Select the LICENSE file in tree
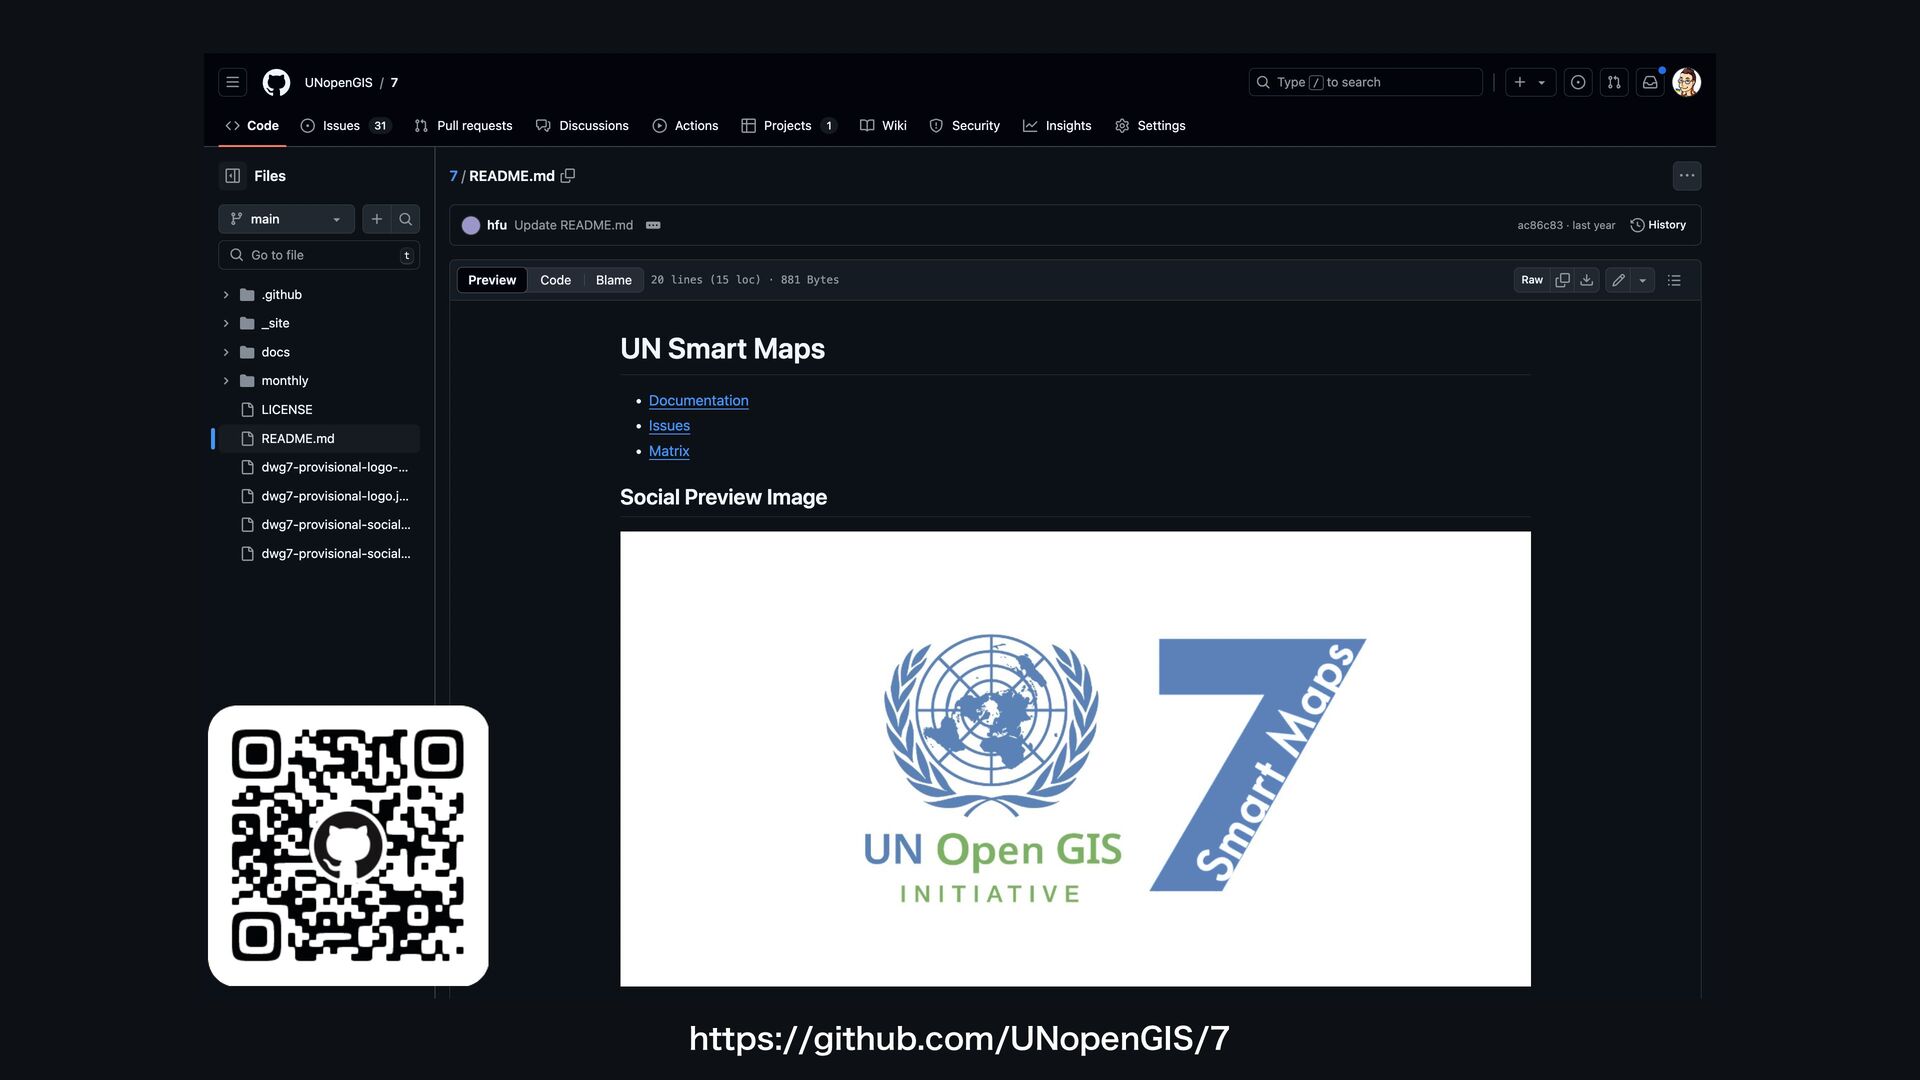1920x1080 pixels. tap(287, 410)
